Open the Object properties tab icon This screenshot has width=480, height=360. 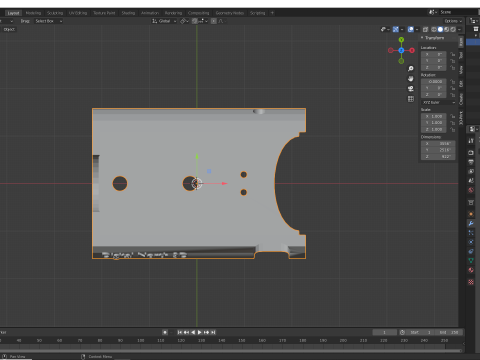(471, 214)
